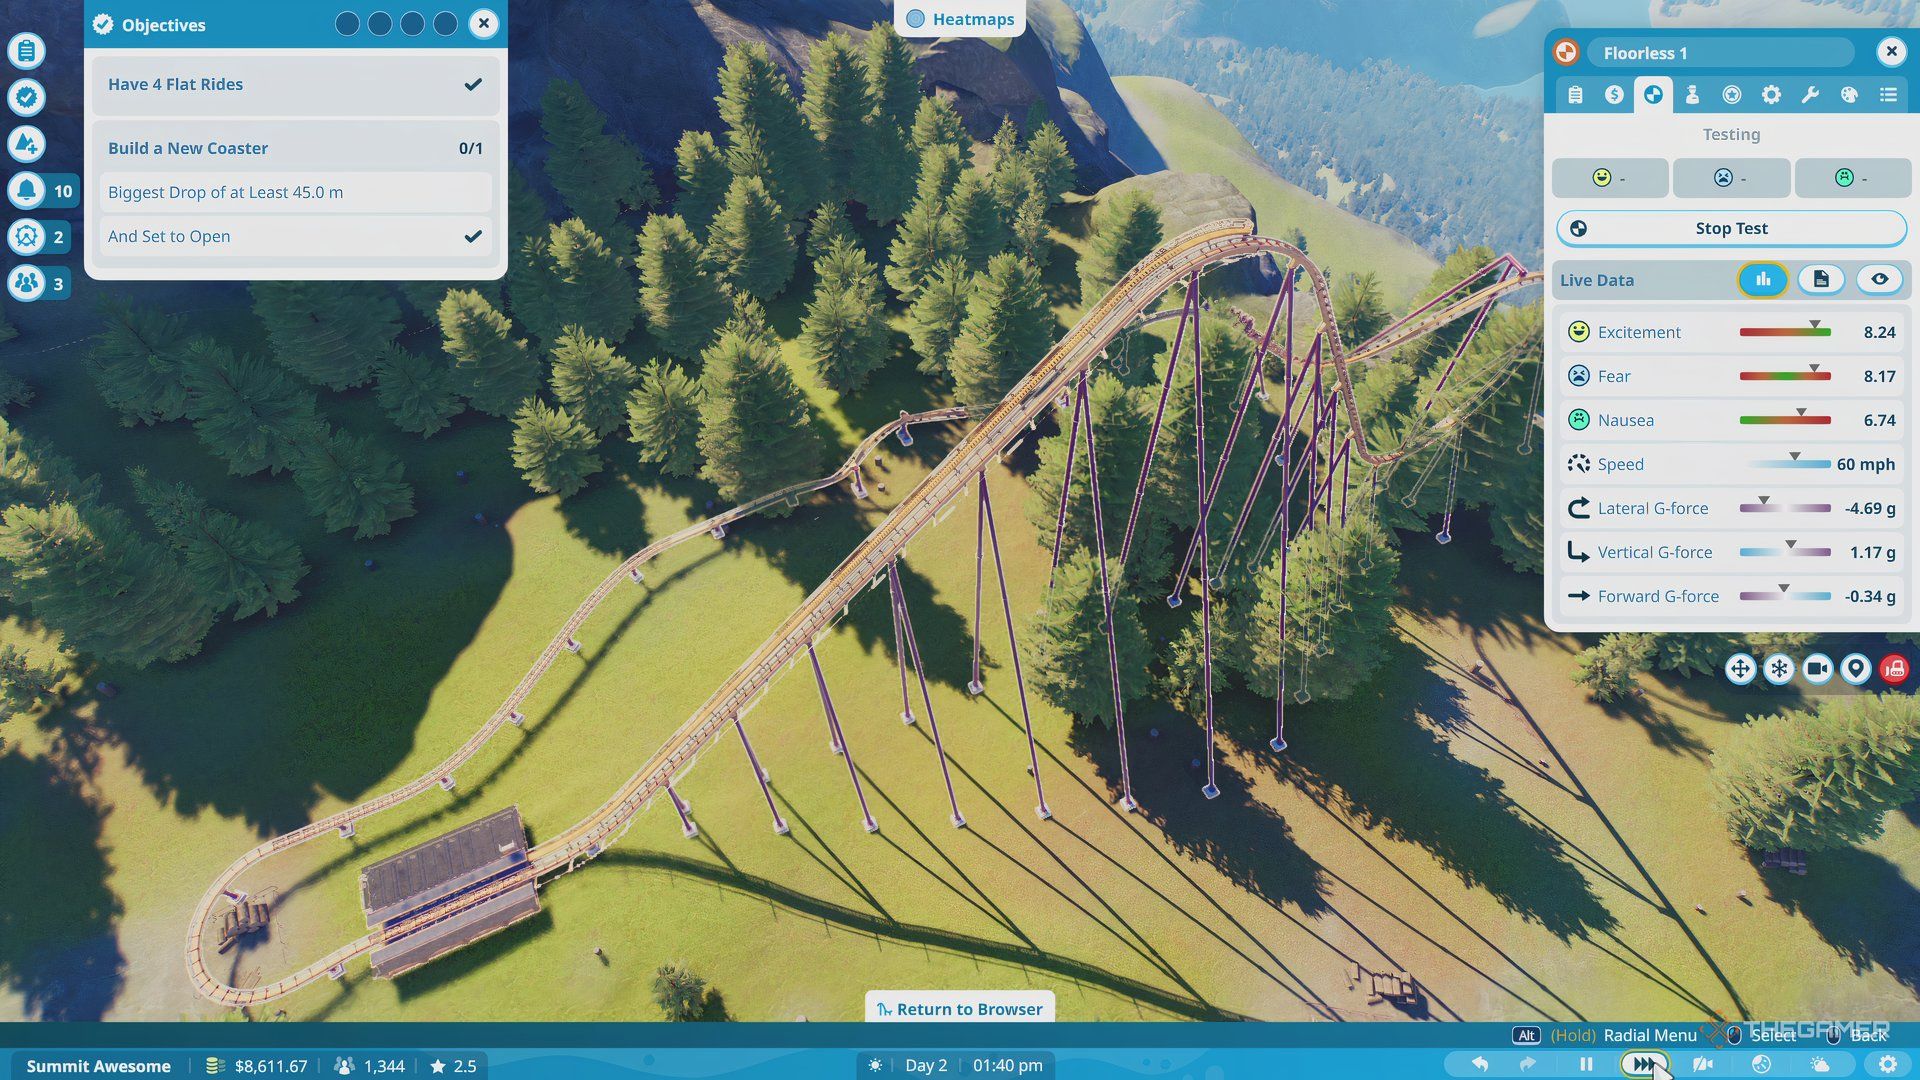The image size is (1920, 1080).
Task: Click the move gizmo icon
Action: pyautogui.click(x=1740, y=669)
